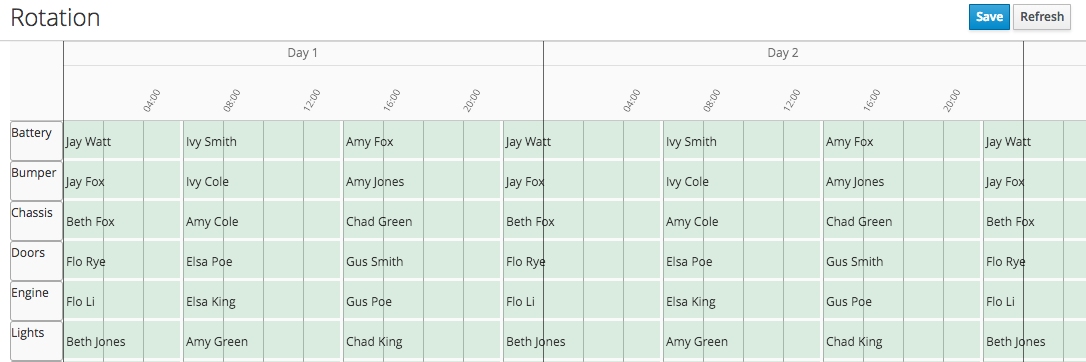1086x362 pixels.
Task: Select Amy Jones's Day 1 Bumper shift
Action: pyautogui.click(x=422, y=181)
